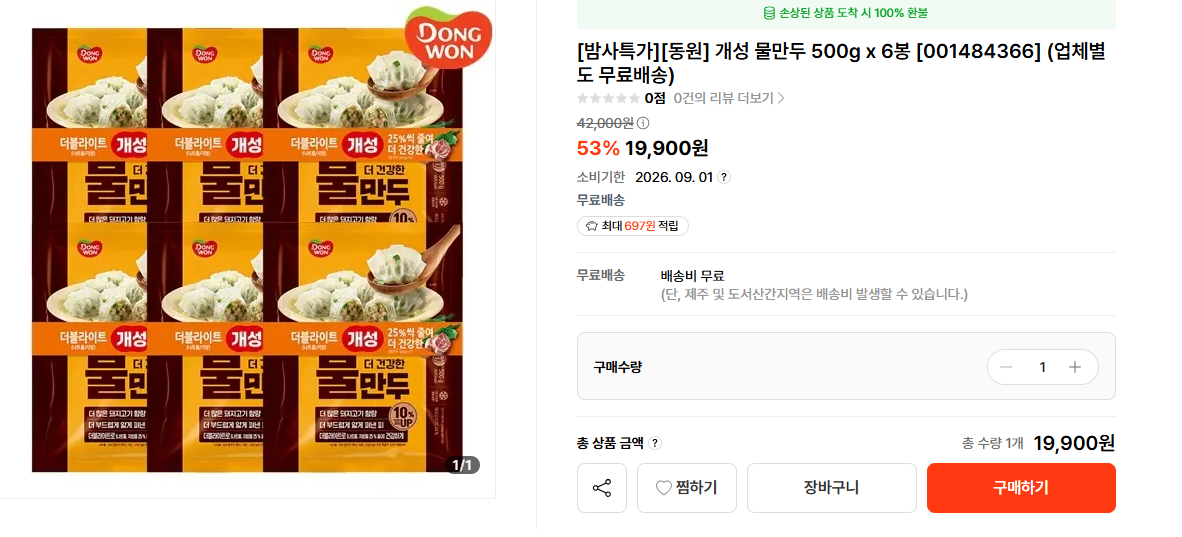Open the 개성 물만두 product image
The height and width of the screenshot is (537, 1182).
point(246,250)
